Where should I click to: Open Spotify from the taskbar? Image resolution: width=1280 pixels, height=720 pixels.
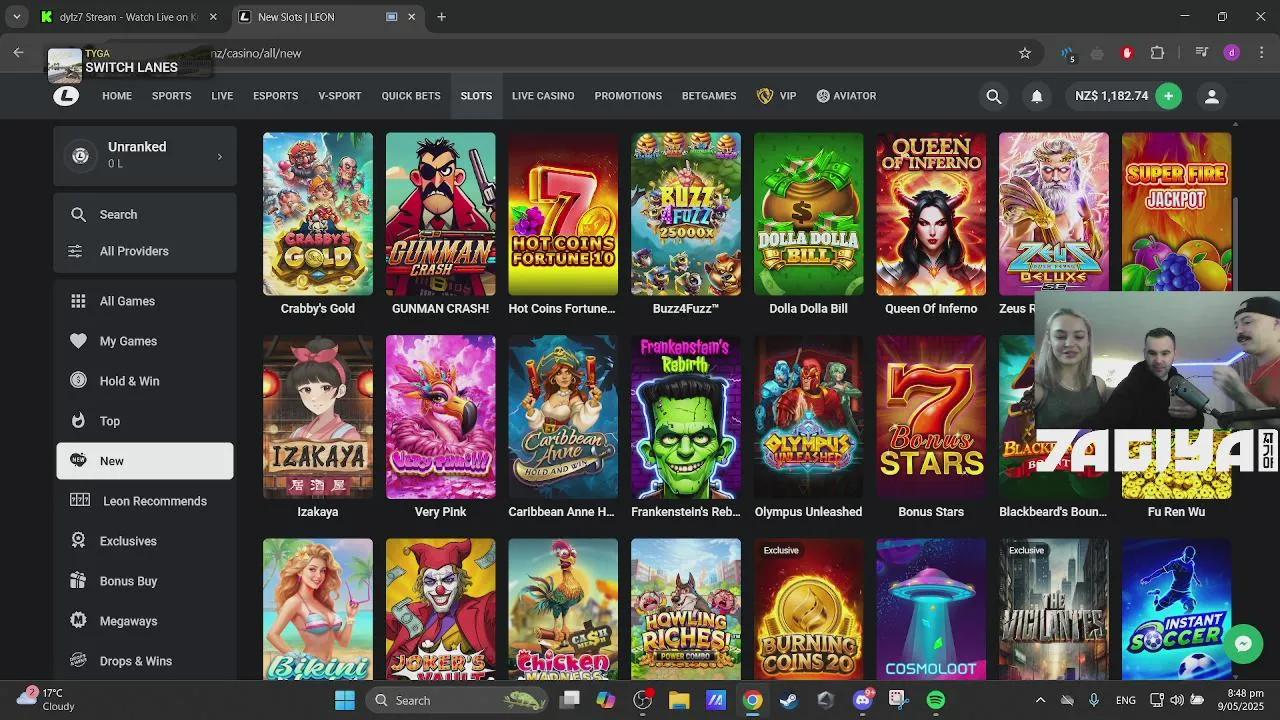click(936, 700)
